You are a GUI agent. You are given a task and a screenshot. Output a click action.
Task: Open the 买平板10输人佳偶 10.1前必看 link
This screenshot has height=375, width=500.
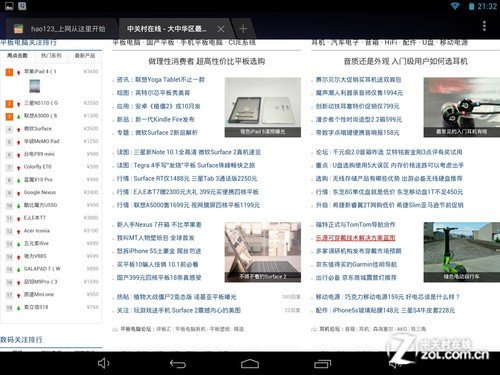pyautogui.click(x=157, y=264)
